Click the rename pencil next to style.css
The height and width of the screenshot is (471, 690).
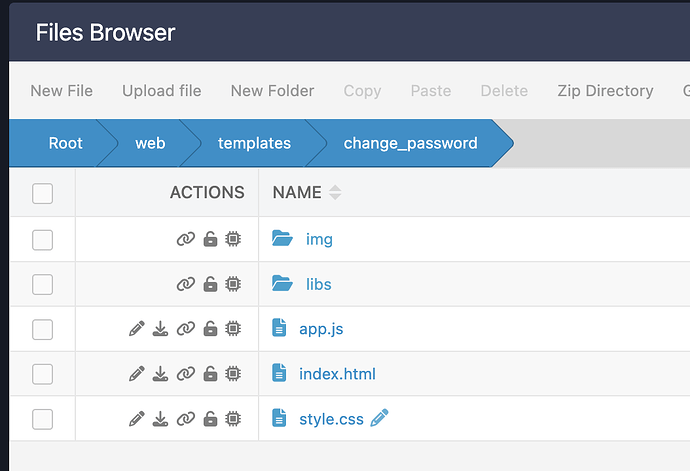379,419
